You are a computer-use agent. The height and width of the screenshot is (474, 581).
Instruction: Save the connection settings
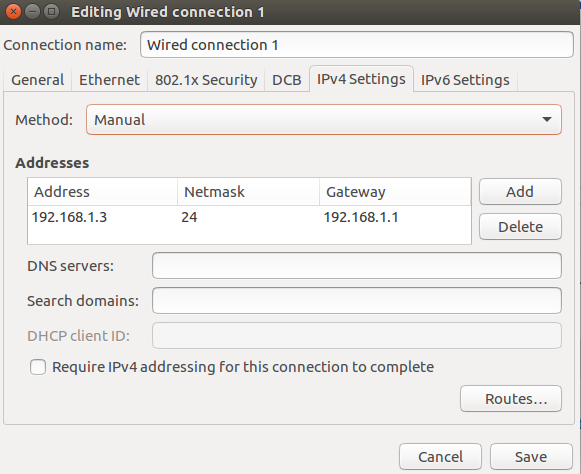pos(531,457)
